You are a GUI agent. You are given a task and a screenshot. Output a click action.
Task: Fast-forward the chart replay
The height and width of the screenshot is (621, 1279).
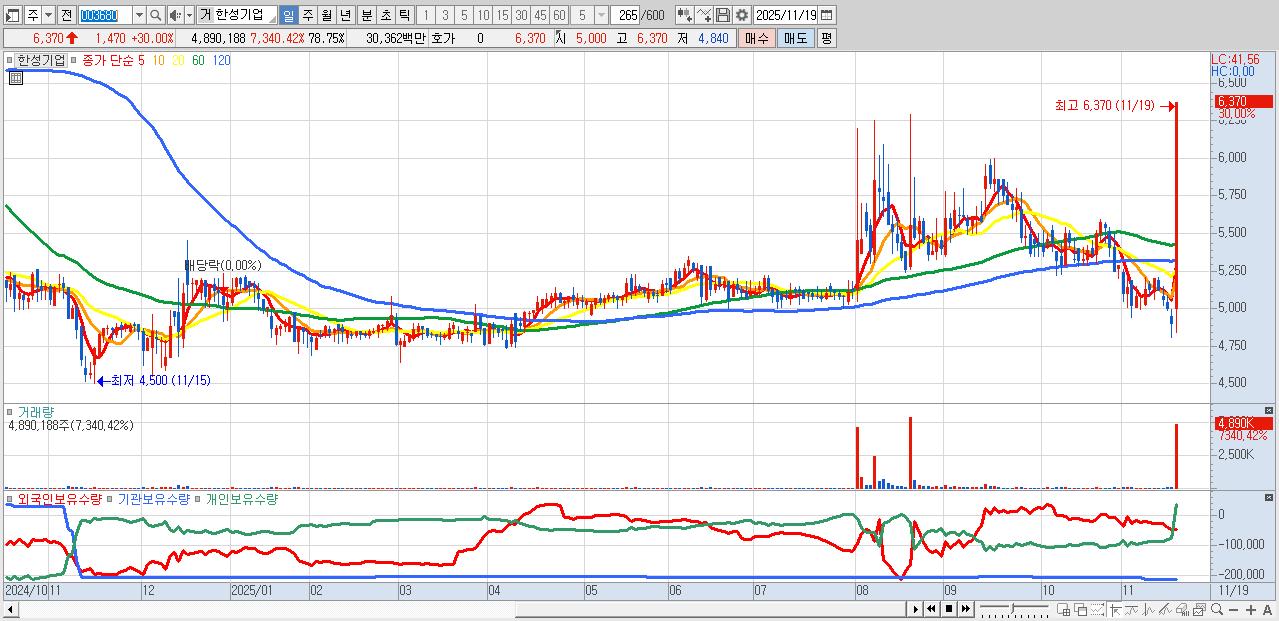click(x=965, y=609)
